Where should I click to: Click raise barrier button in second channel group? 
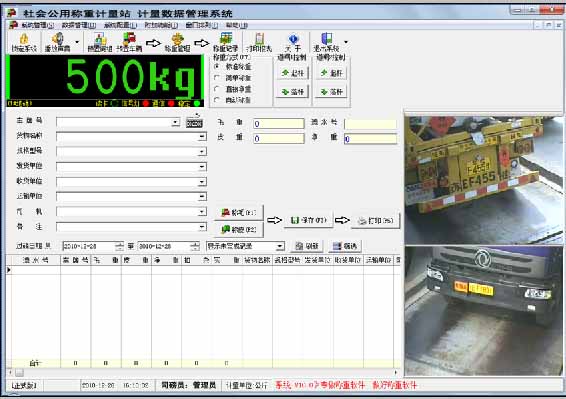tap(332, 73)
